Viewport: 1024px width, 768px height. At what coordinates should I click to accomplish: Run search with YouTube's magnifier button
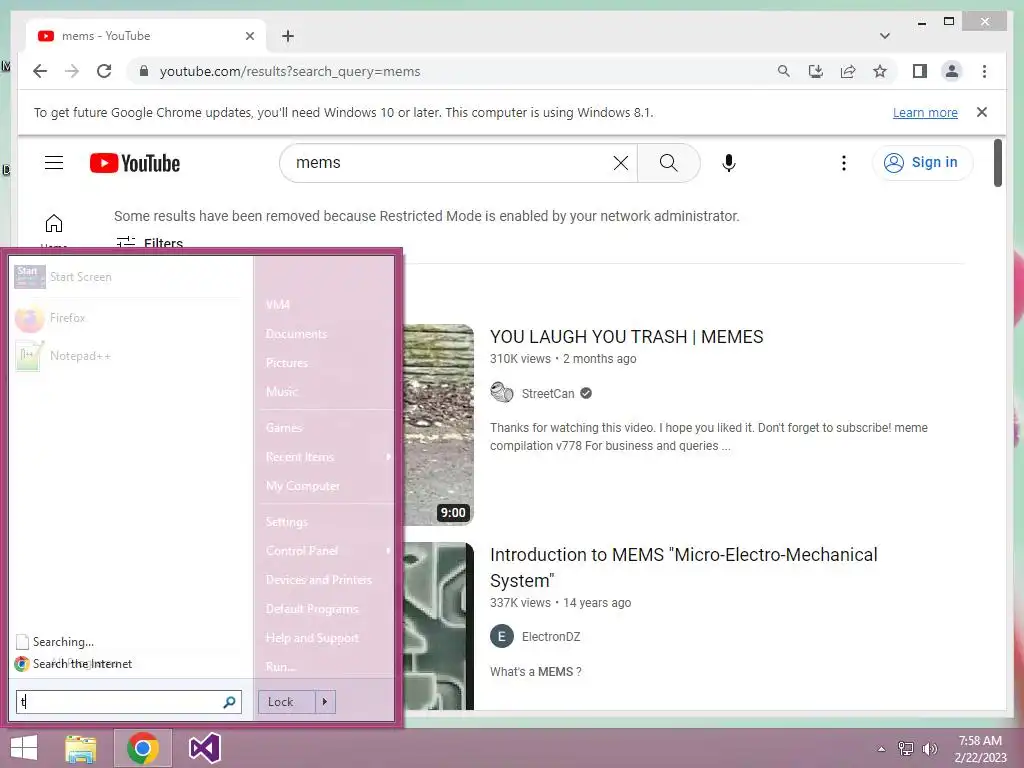[668, 163]
